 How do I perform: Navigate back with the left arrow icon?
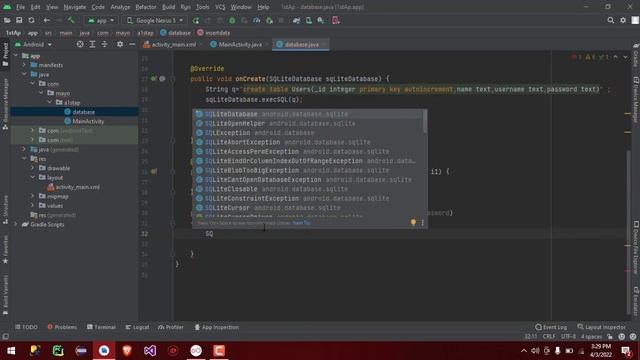pyautogui.click(x=47, y=20)
